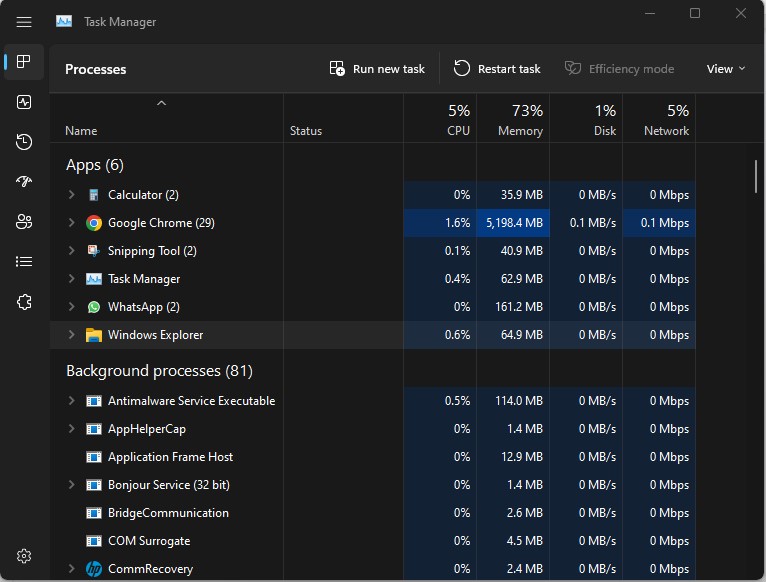Viewport: 766px width, 582px height.
Task: Click the Antimalware Service Executable icon
Action: pos(93,401)
